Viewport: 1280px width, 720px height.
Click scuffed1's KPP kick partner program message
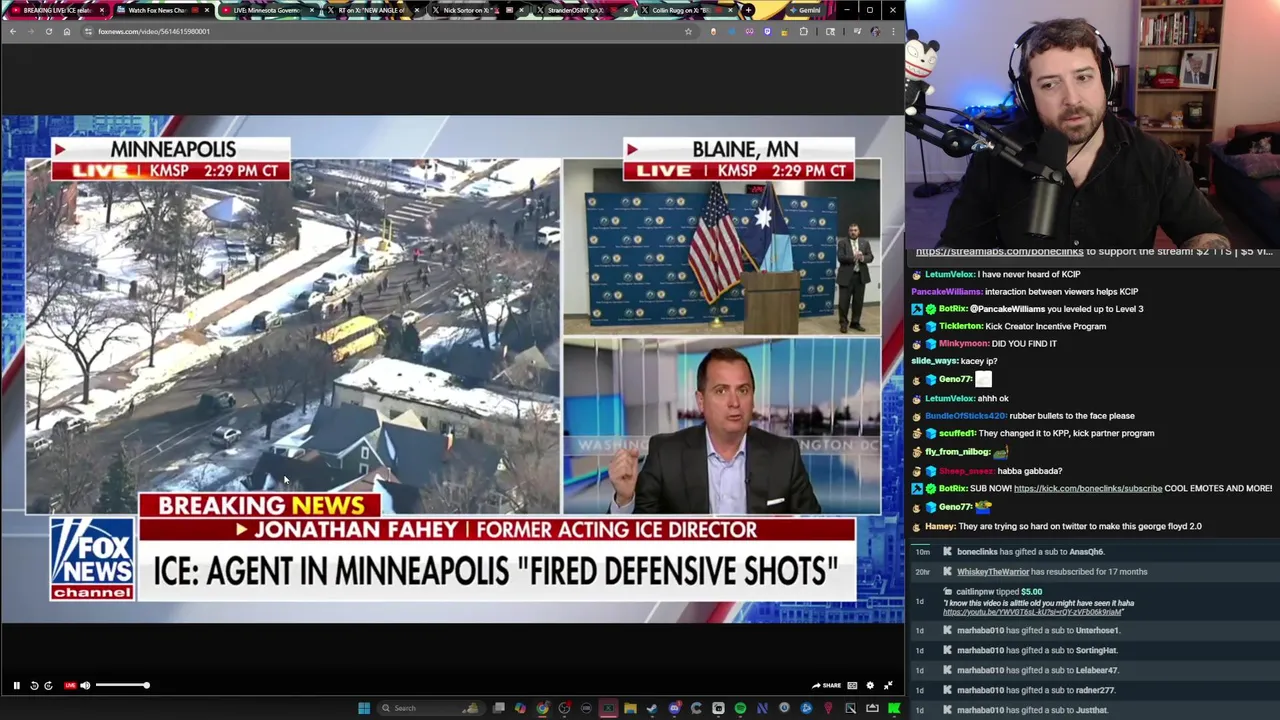pos(1066,433)
